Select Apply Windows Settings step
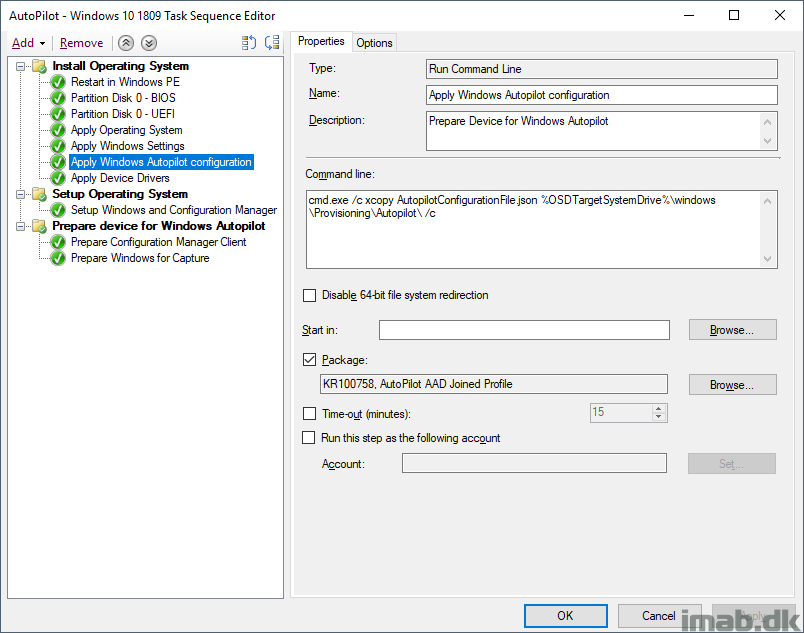 128,146
